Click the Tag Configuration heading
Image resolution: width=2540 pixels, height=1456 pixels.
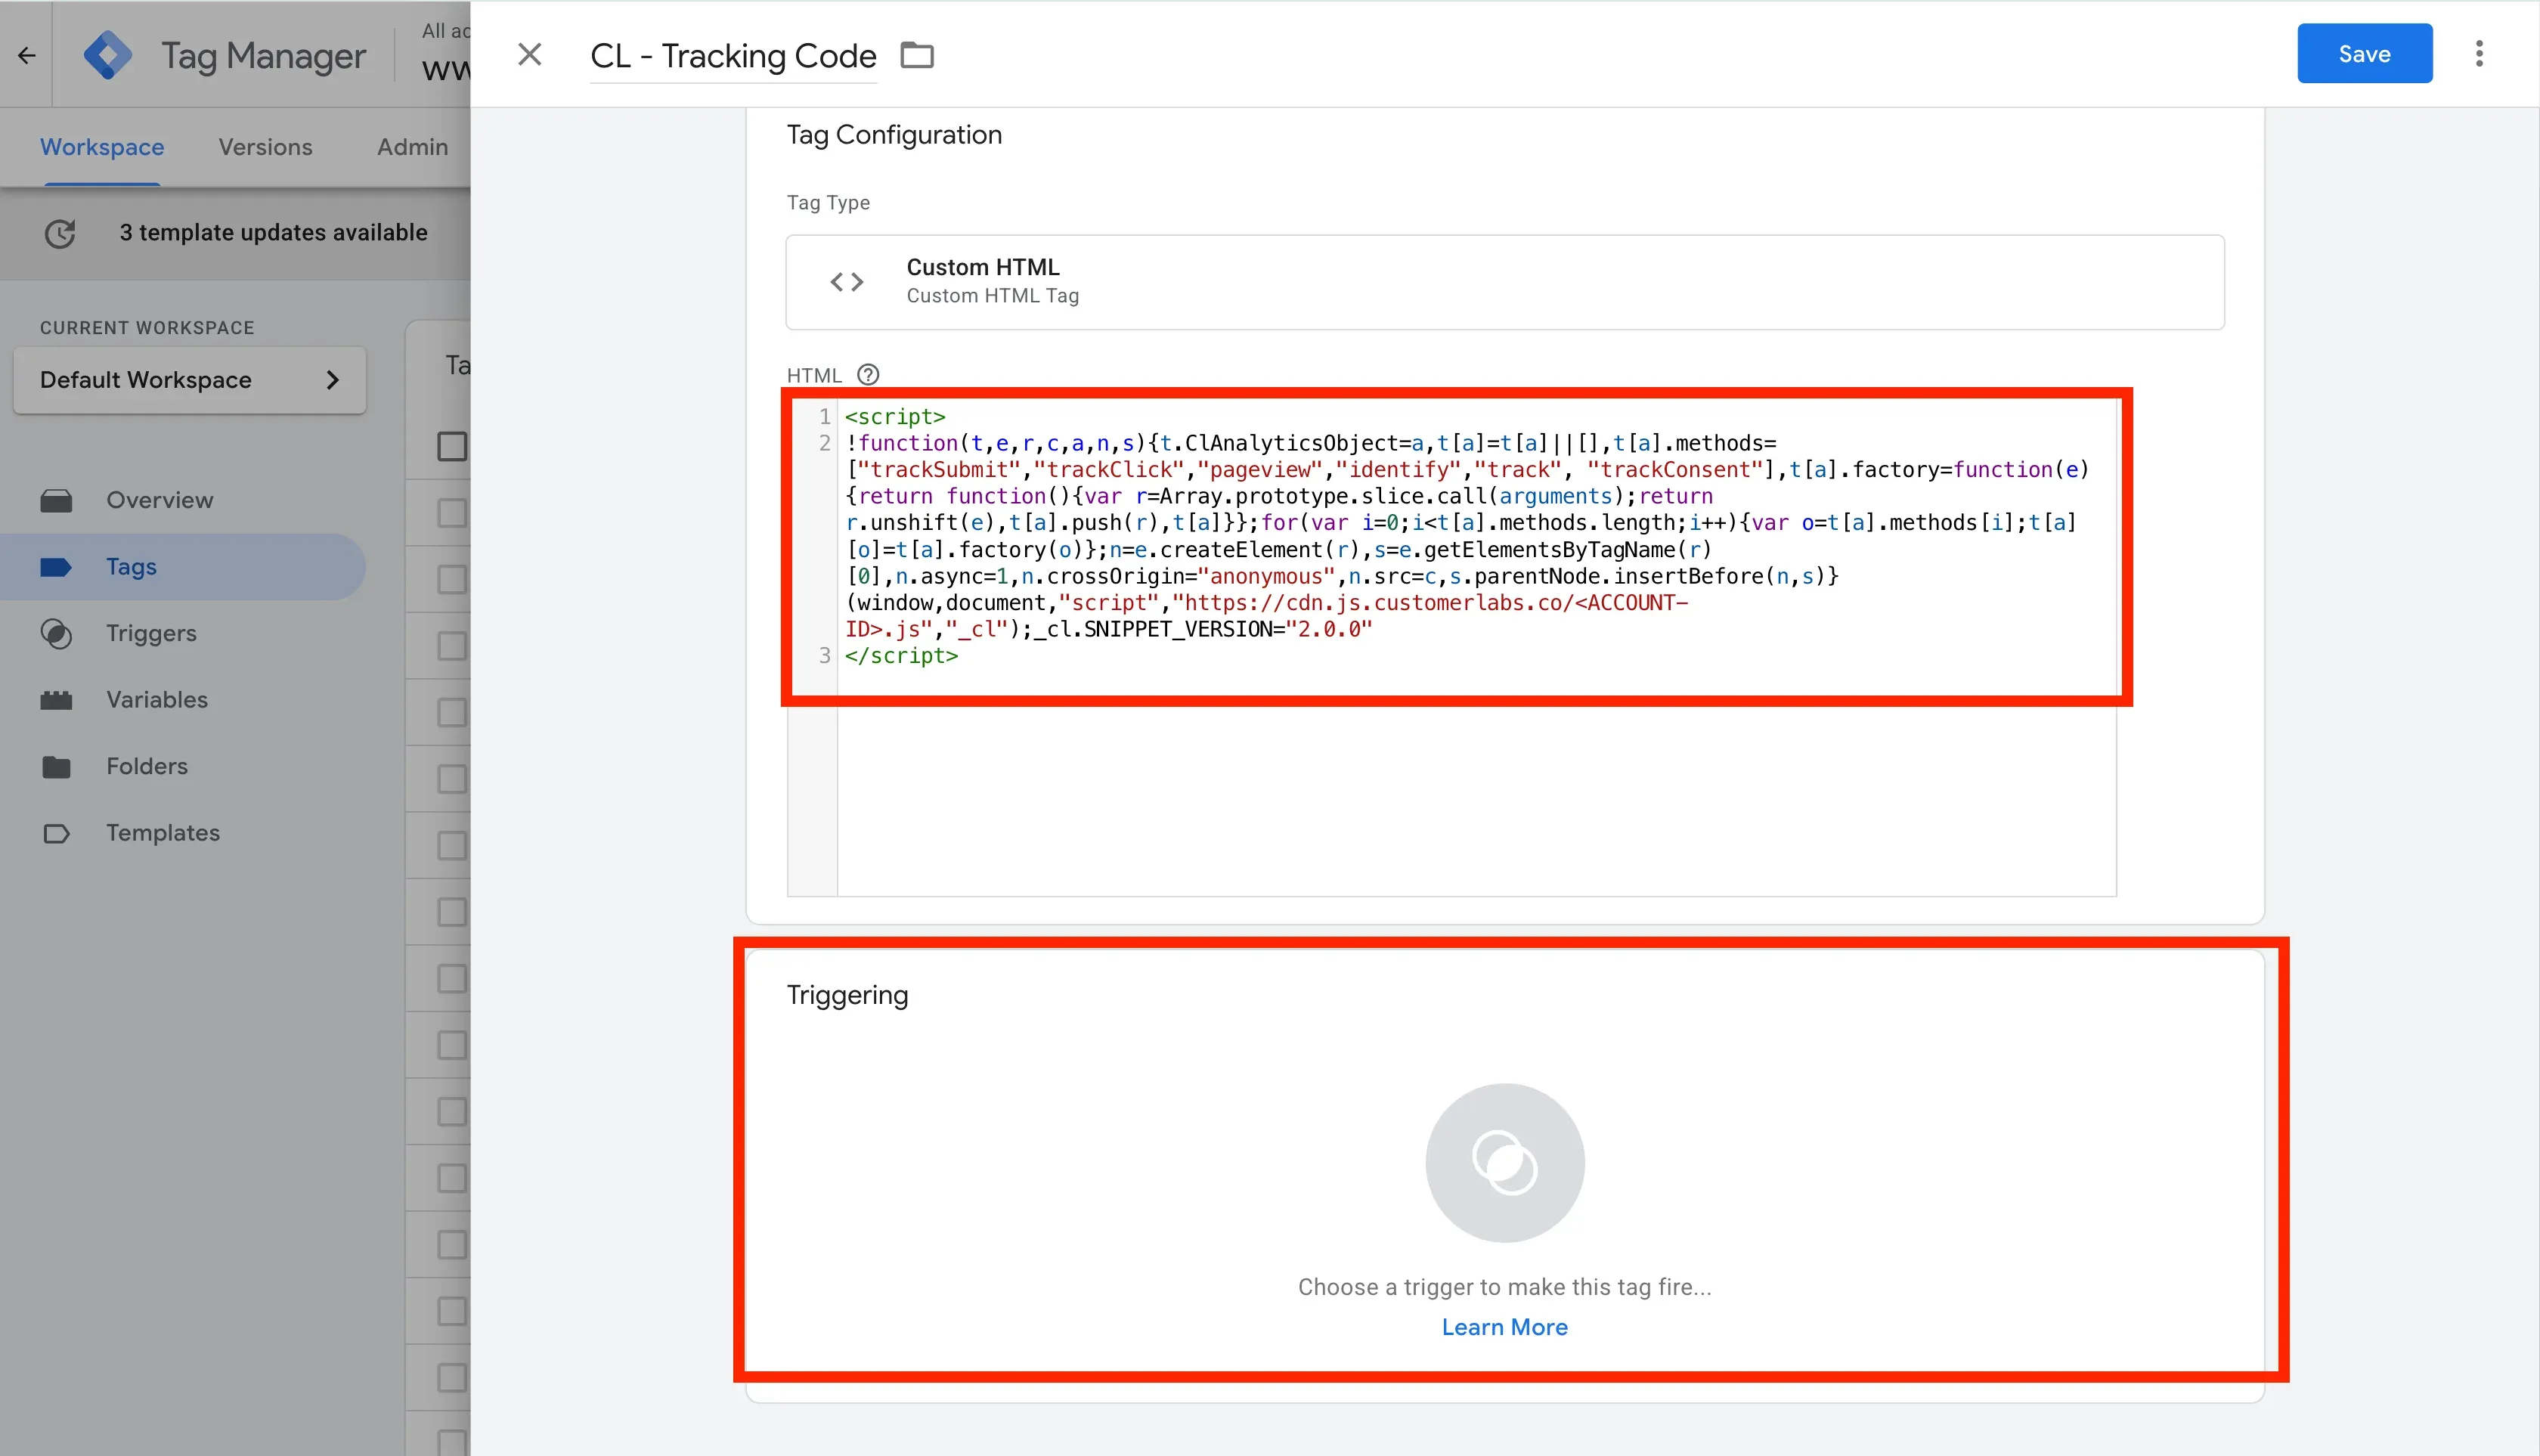[894, 135]
